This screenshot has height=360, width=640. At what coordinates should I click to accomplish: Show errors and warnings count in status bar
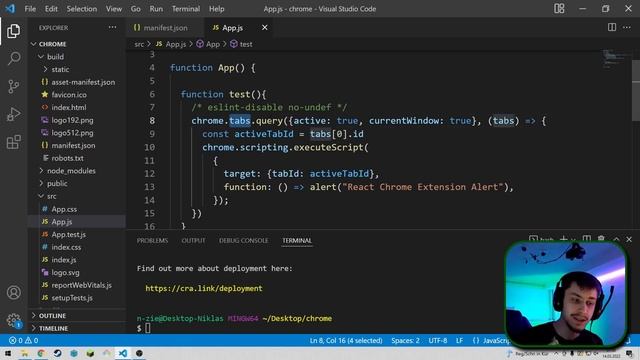point(23,340)
